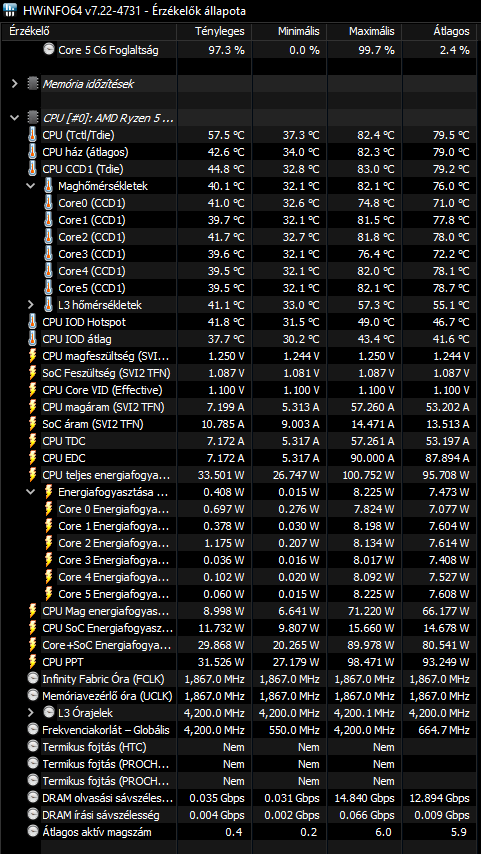The image size is (482, 854).
Task: Click the thermometer icon beside CPU IOD Hotspot
Action: tap(33, 322)
